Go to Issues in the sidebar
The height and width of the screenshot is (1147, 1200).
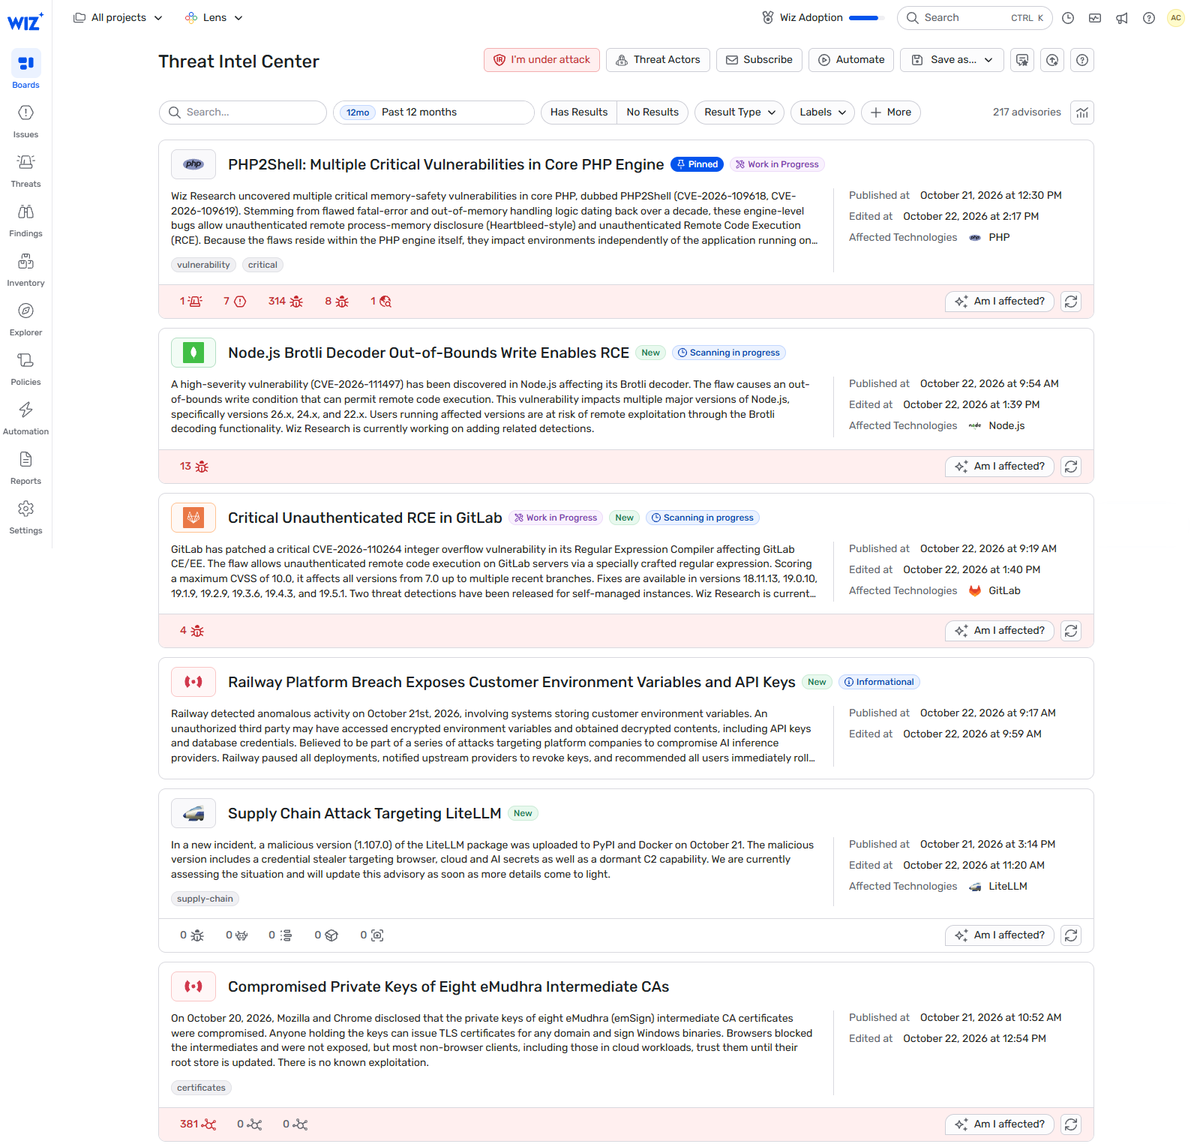26,120
